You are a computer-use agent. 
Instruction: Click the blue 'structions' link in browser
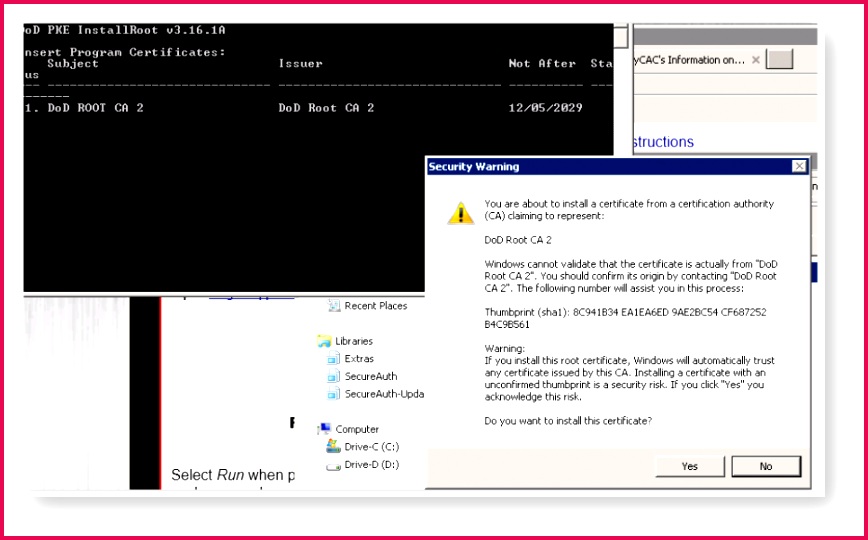pos(663,142)
